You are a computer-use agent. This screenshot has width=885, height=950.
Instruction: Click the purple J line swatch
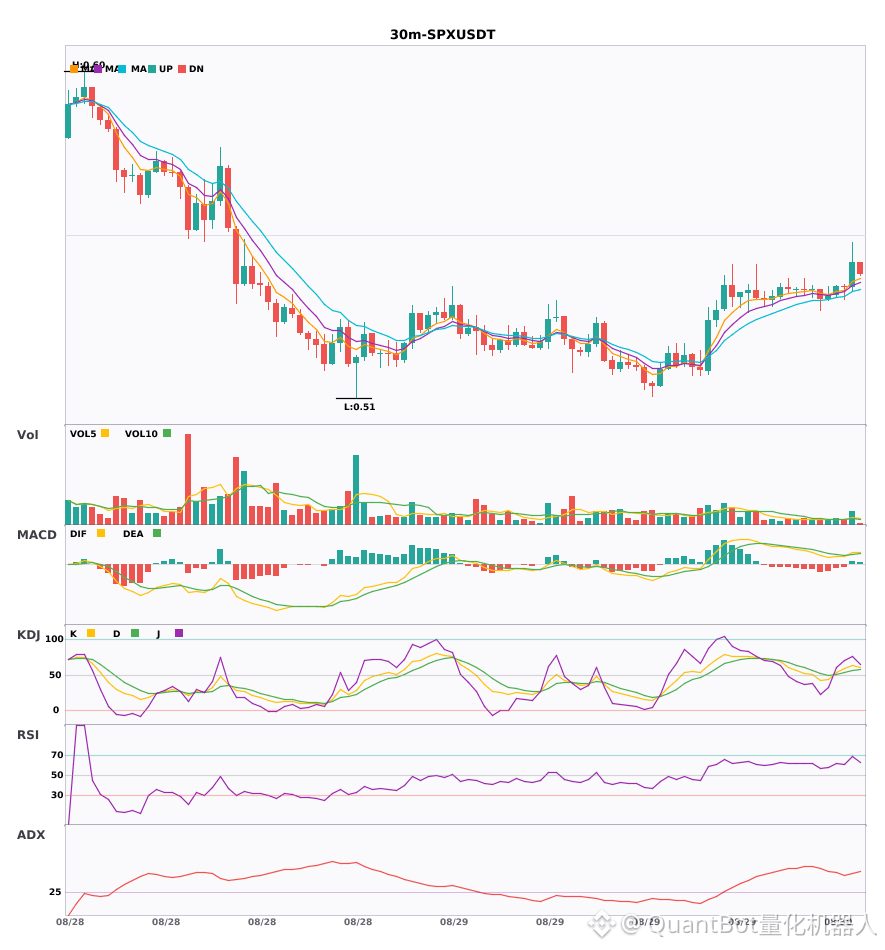pyautogui.click(x=179, y=633)
